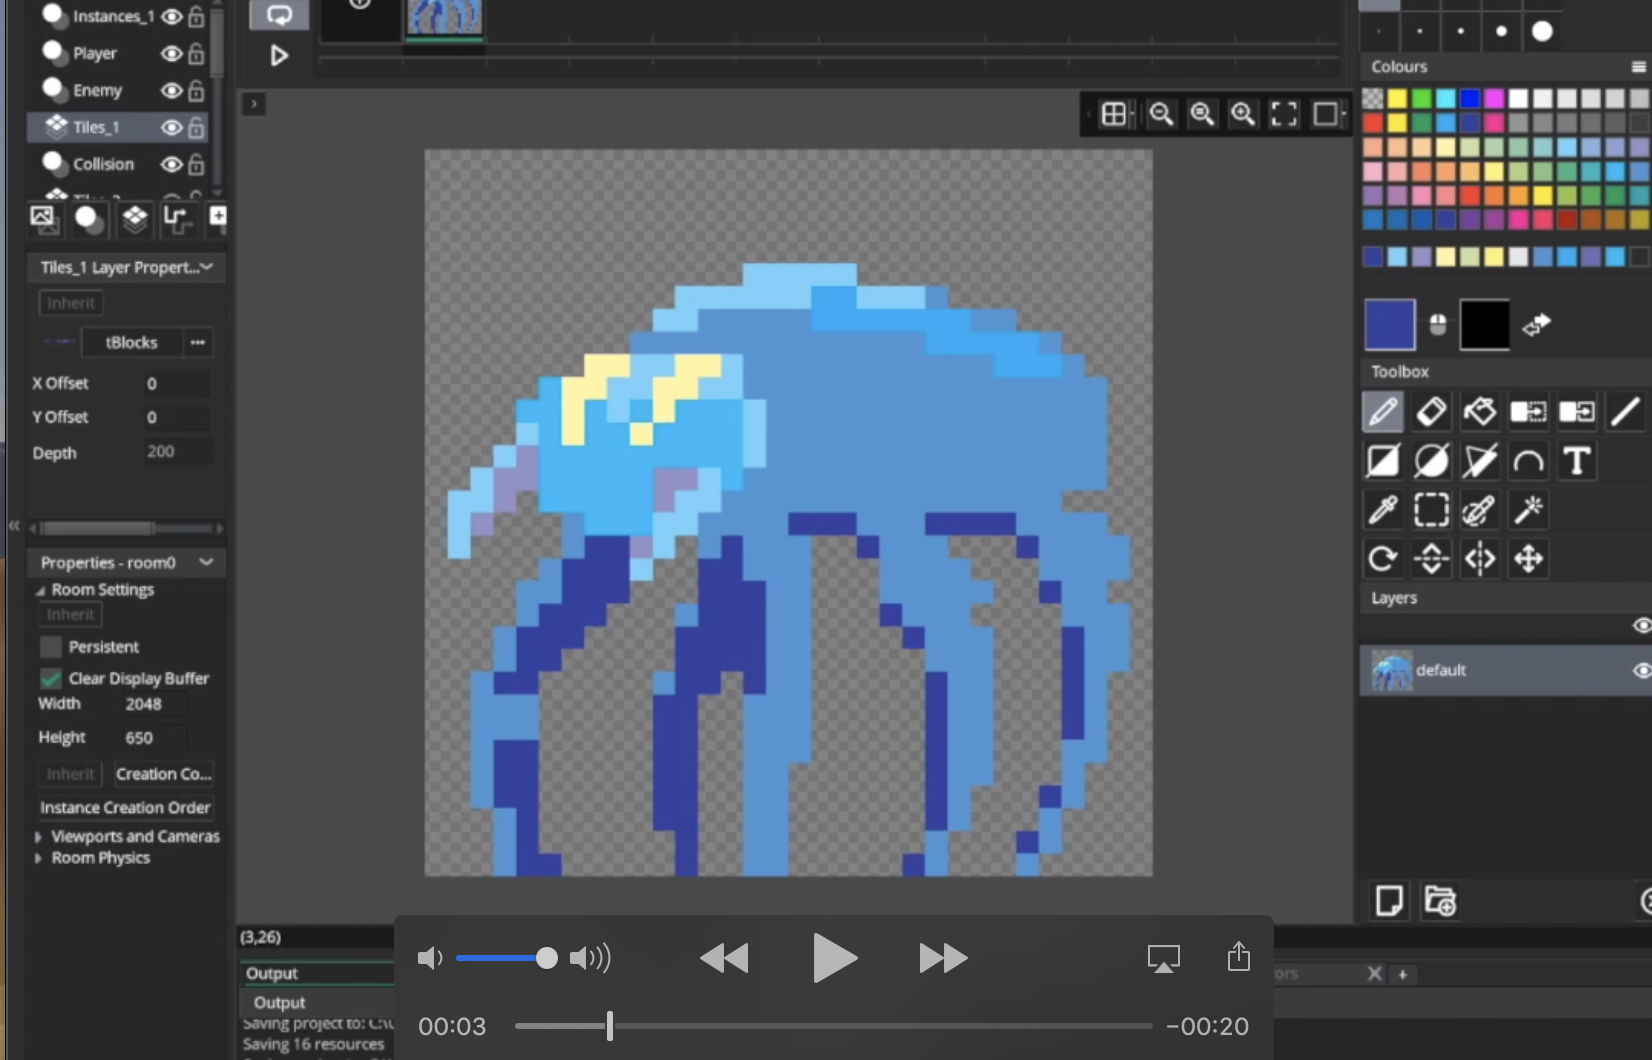Screen dimensions: 1652x1060
Task: Rewind the video
Action: click(724, 958)
